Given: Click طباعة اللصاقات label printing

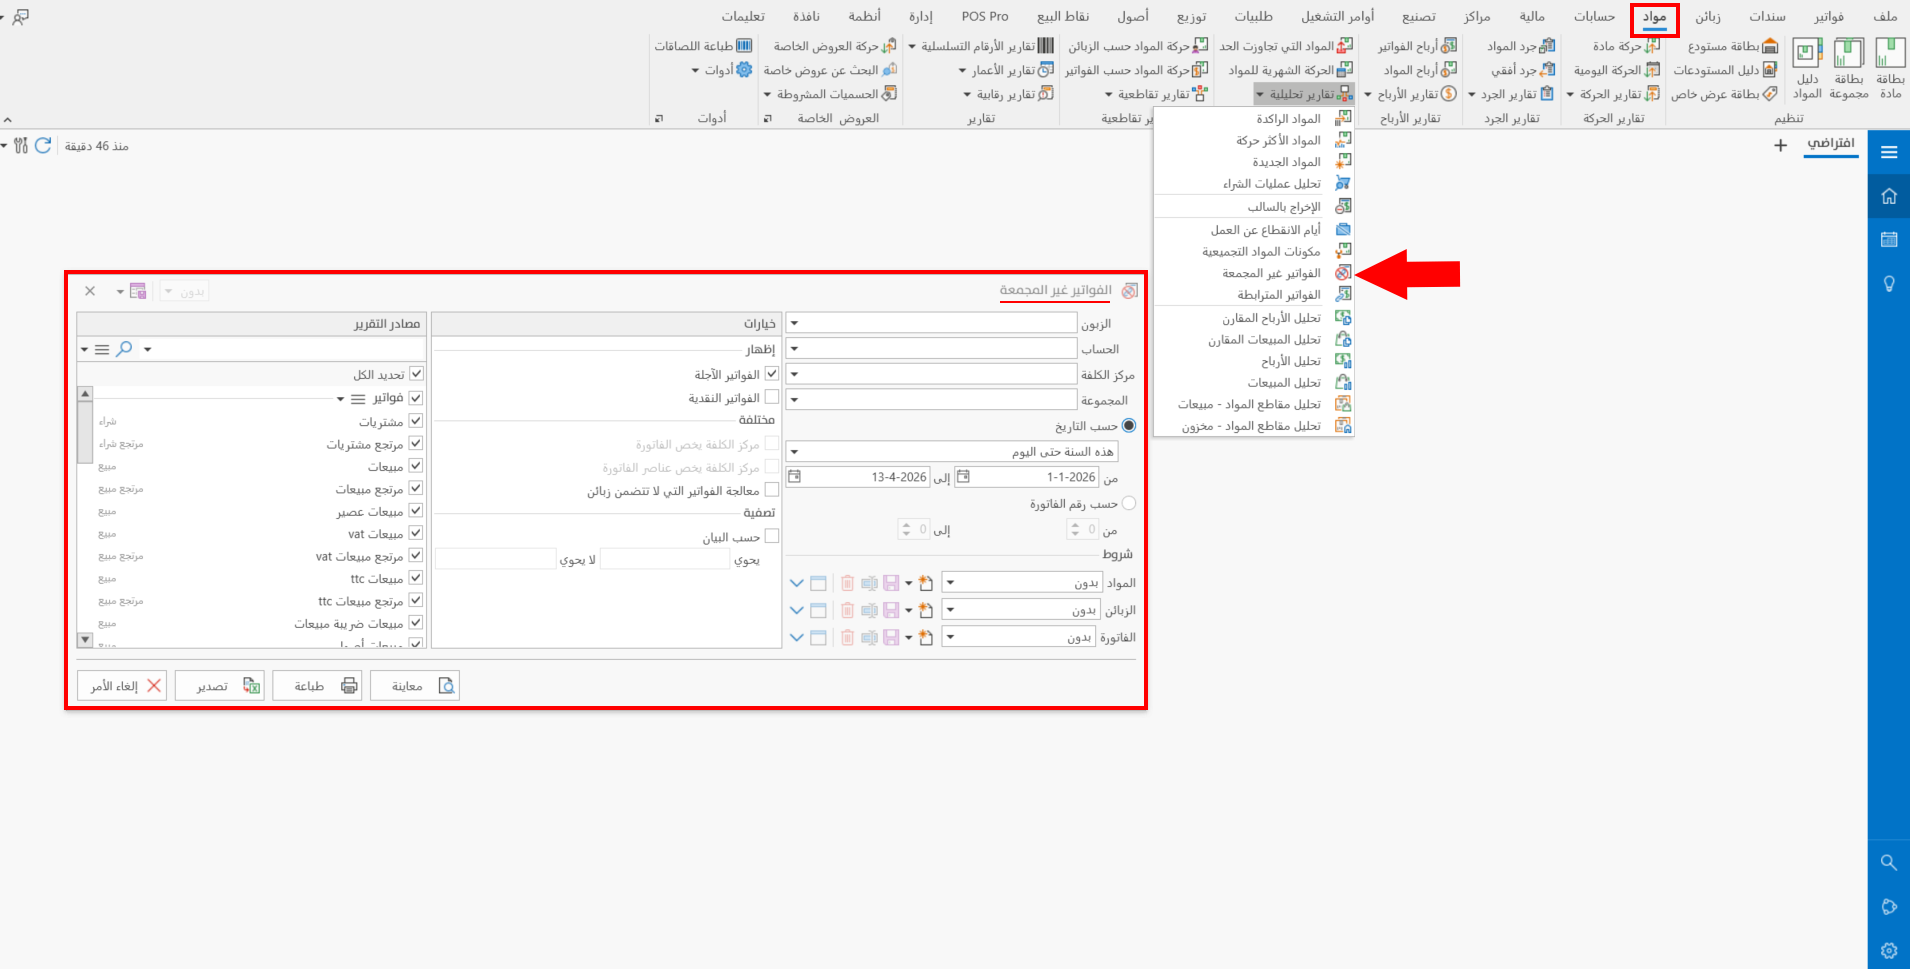Looking at the screenshot, I should (x=703, y=46).
